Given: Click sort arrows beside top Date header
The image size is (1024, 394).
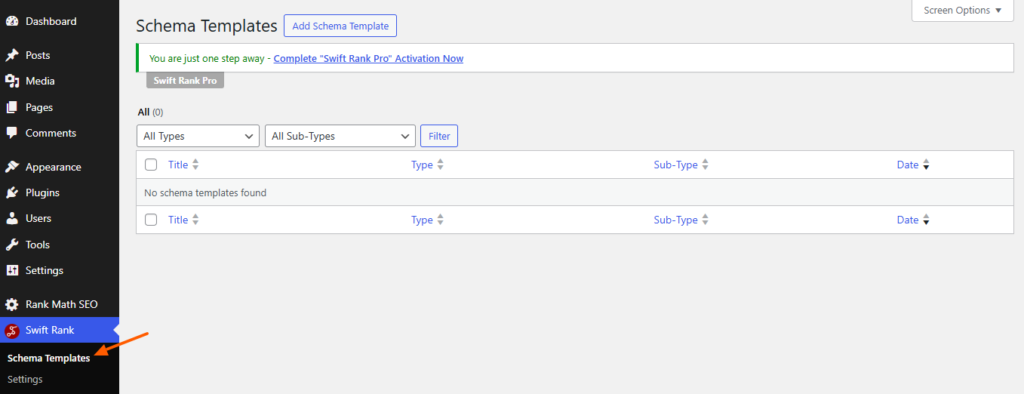Looking at the screenshot, I should [x=926, y=165].
